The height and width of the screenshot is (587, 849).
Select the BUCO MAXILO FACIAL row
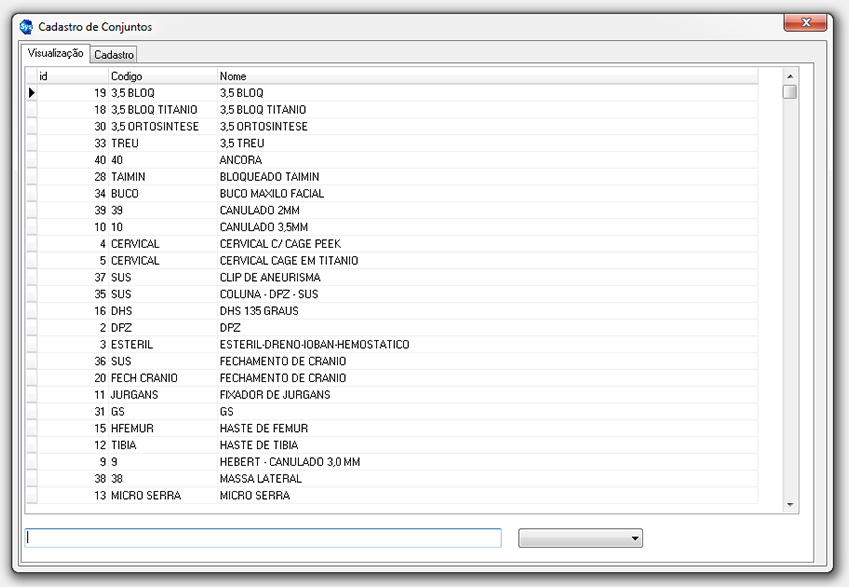click(x=271, y=194)
